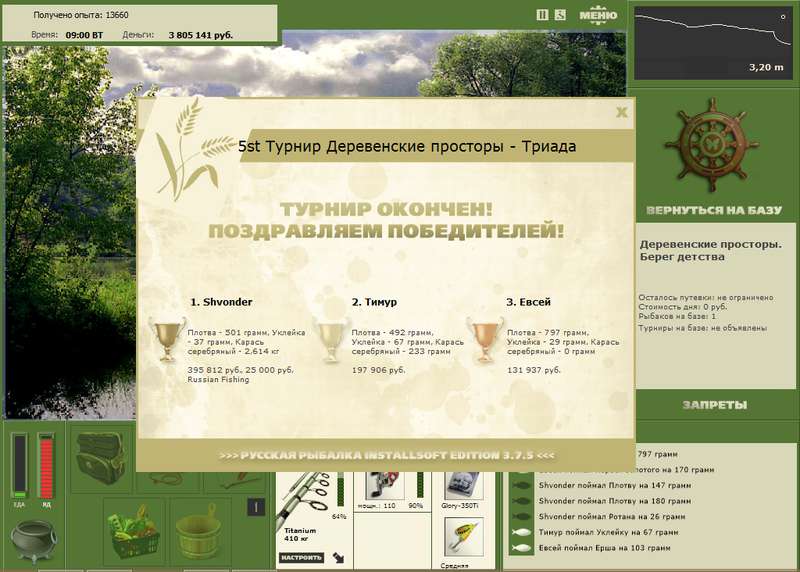The width and height of the screenshot is (800, 572).
Task: Click the location title 'Деревенские просторы. Берег детства'
Action: pyautogui.click(x=711, y=251)
